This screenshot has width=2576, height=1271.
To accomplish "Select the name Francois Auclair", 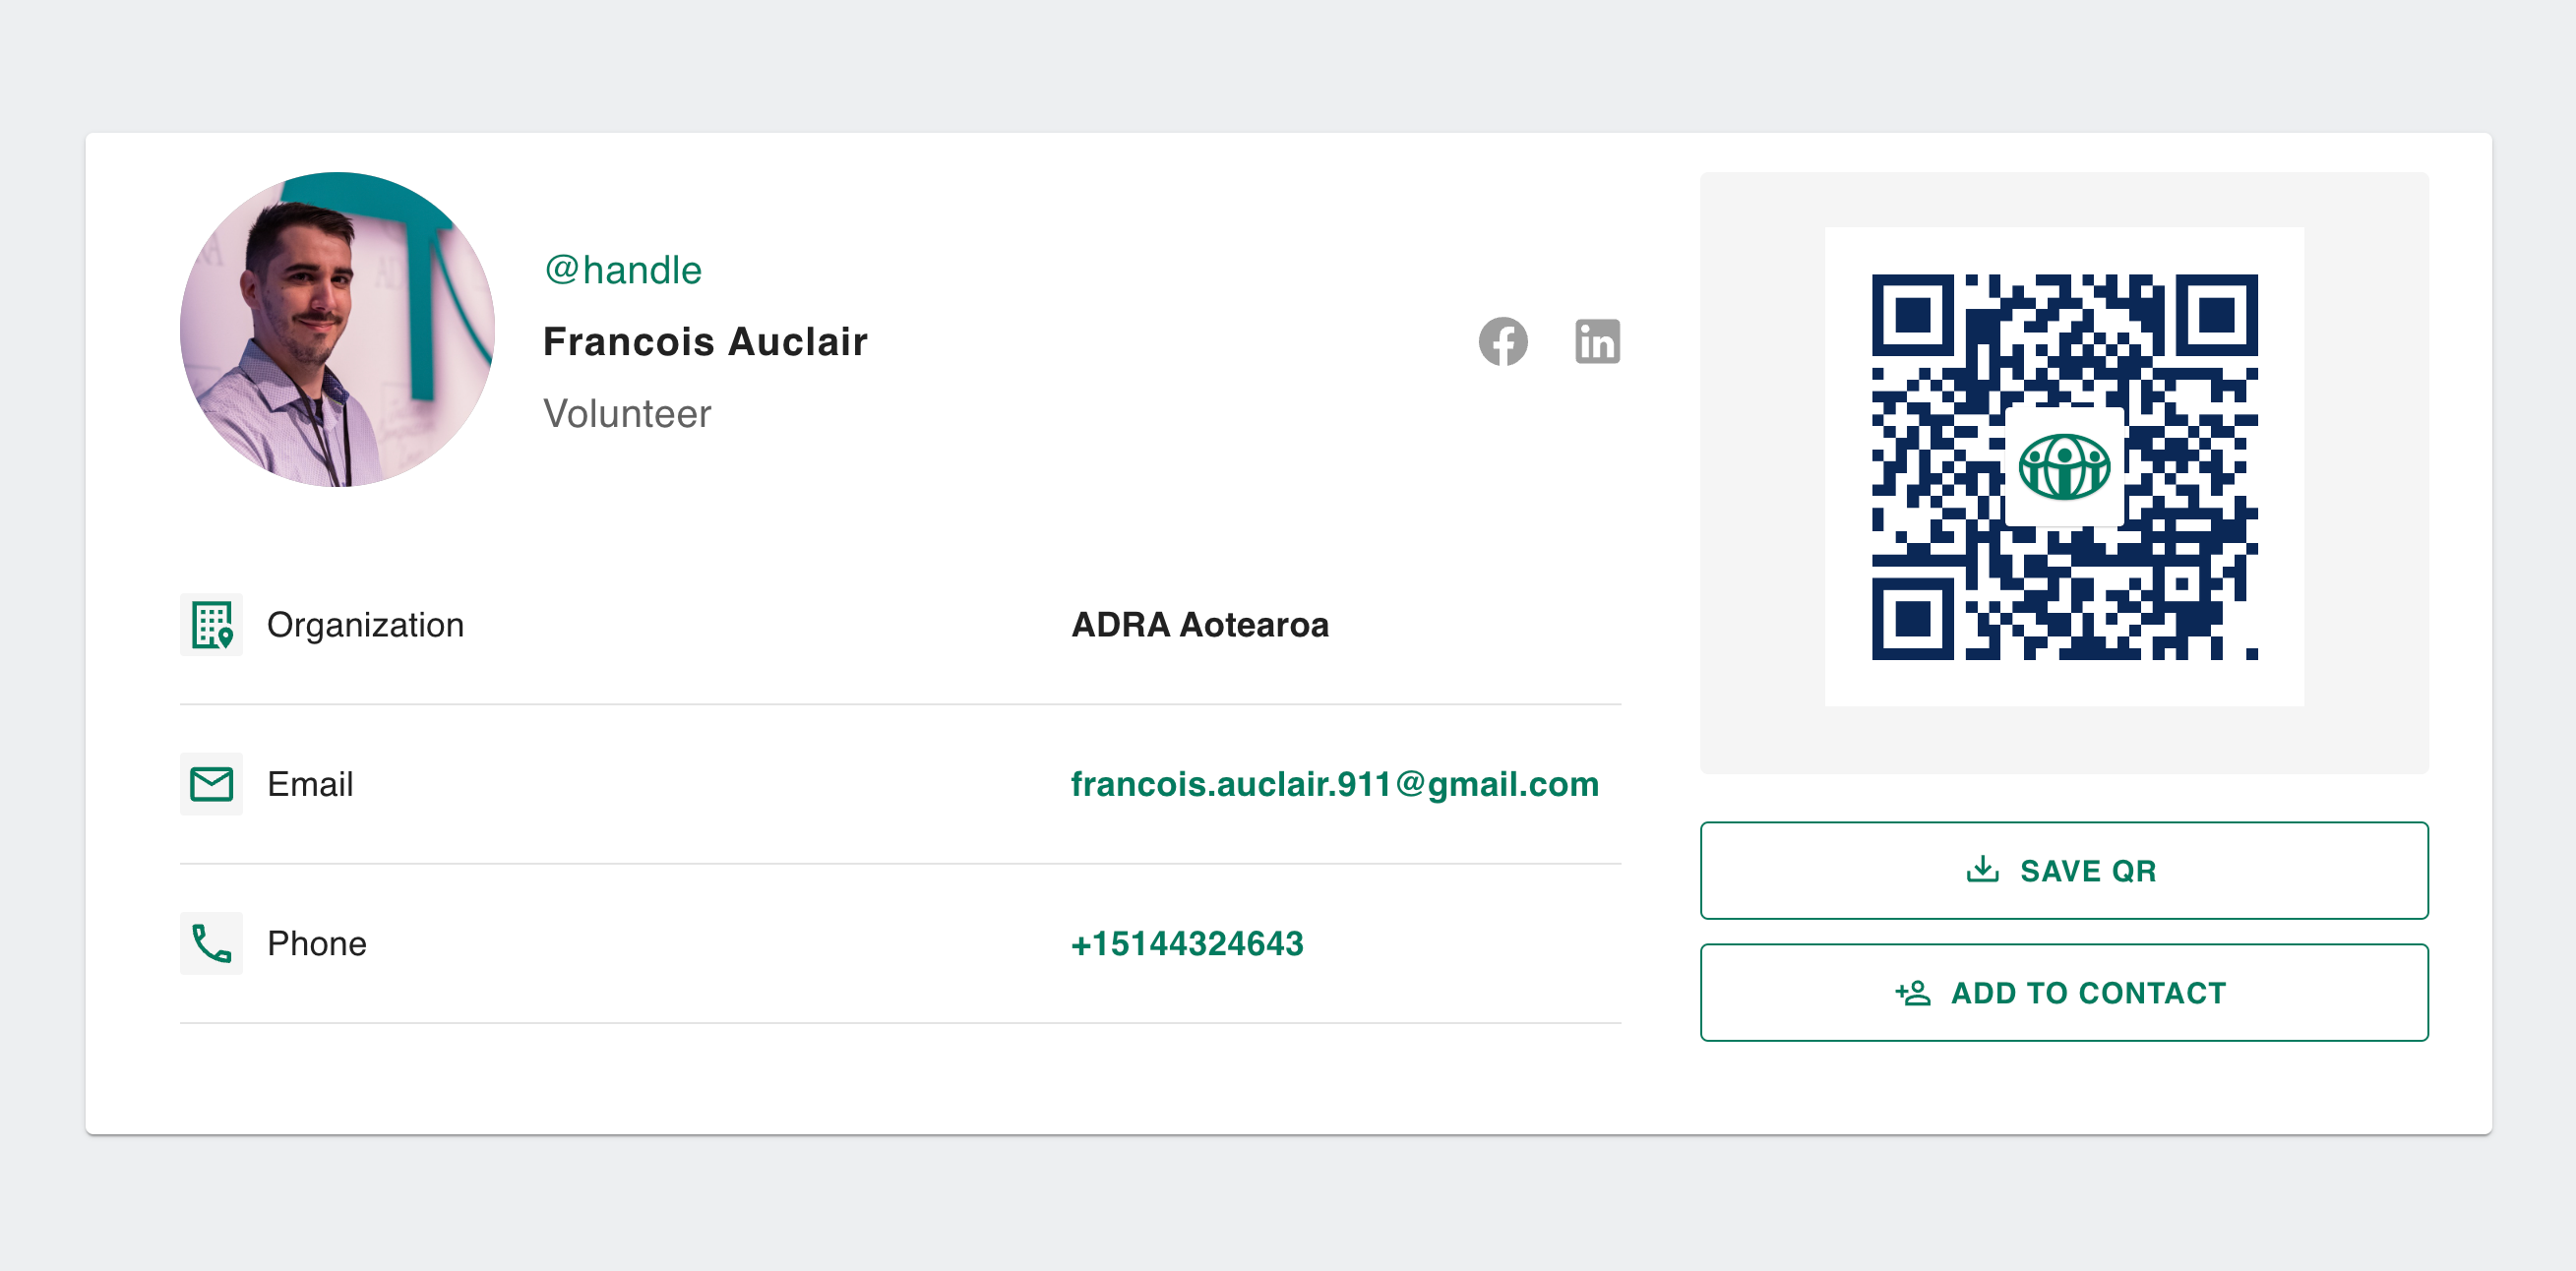I will 705,342.
